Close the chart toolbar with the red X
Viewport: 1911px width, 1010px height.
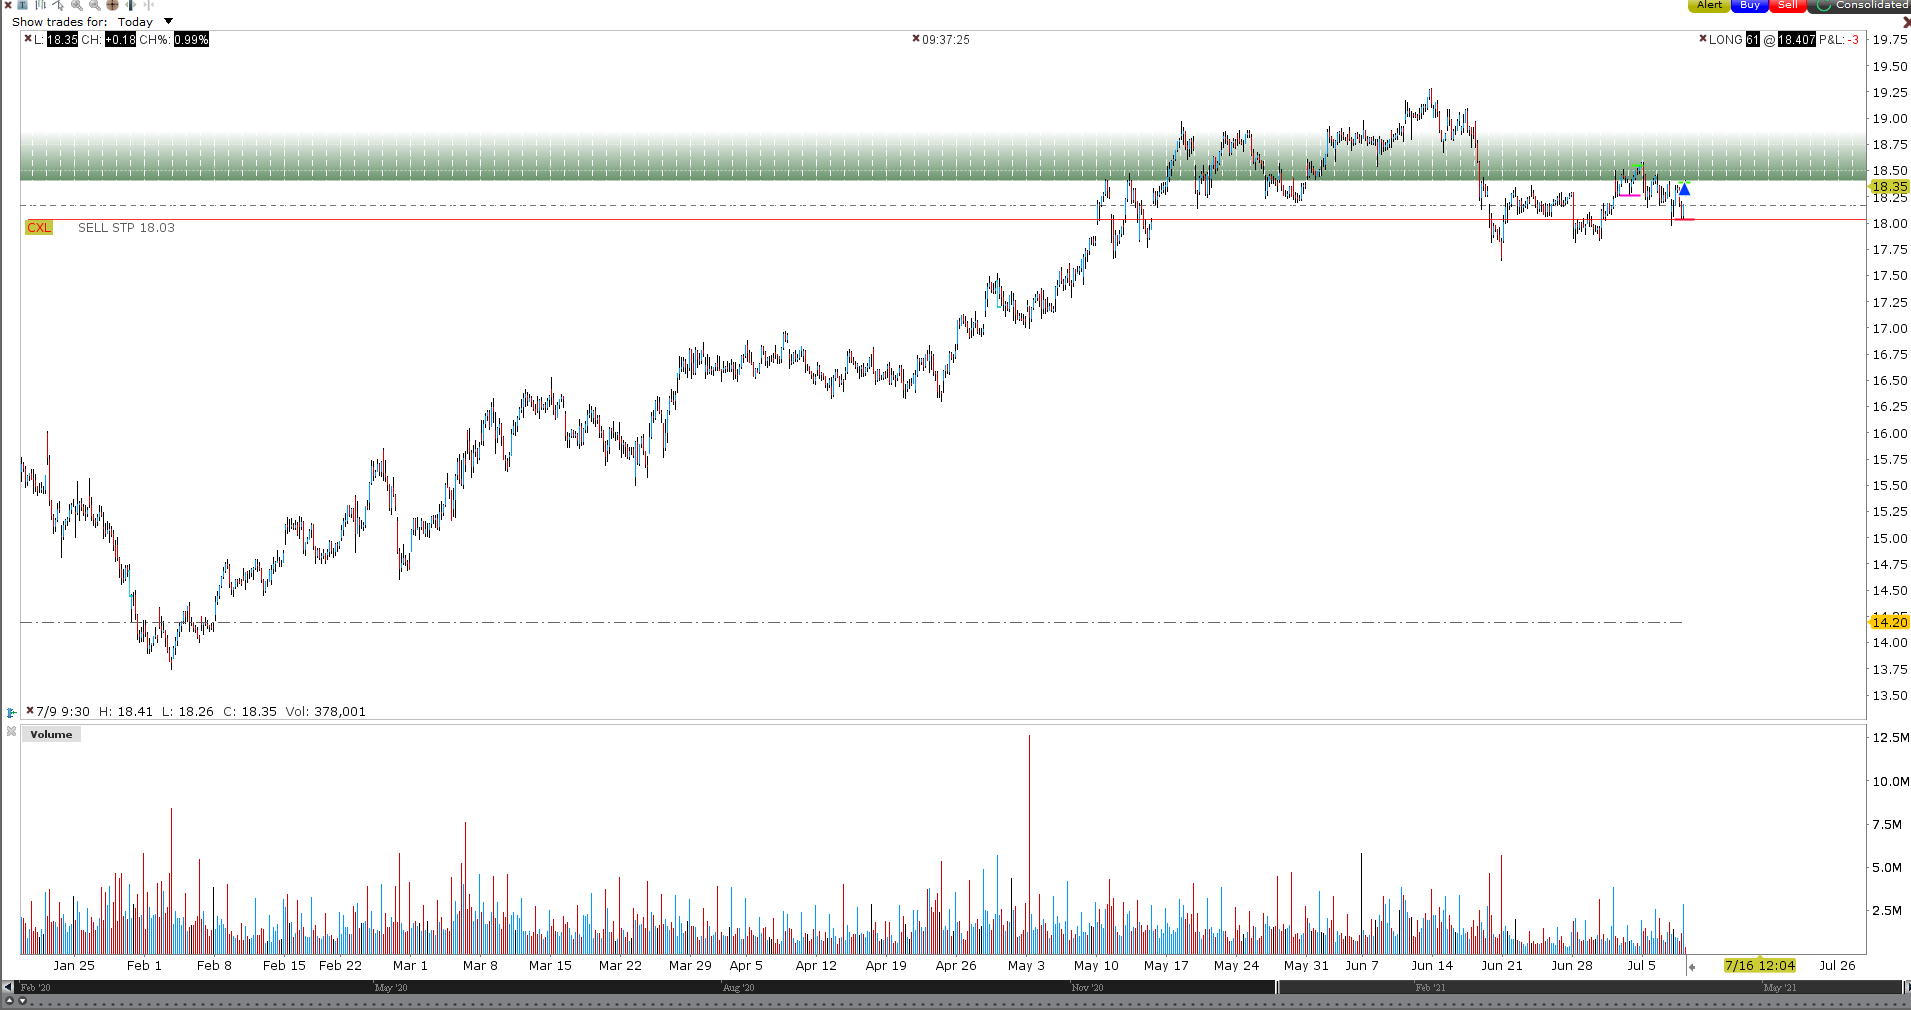pos(8,5)
